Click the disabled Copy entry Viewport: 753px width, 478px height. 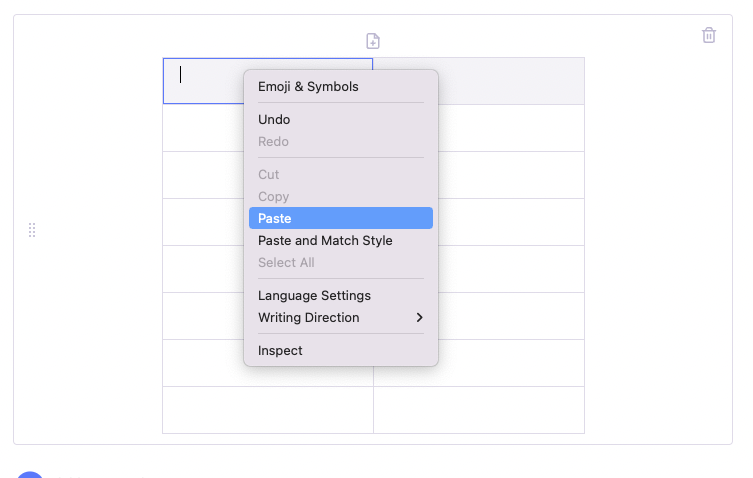point(340,196)
